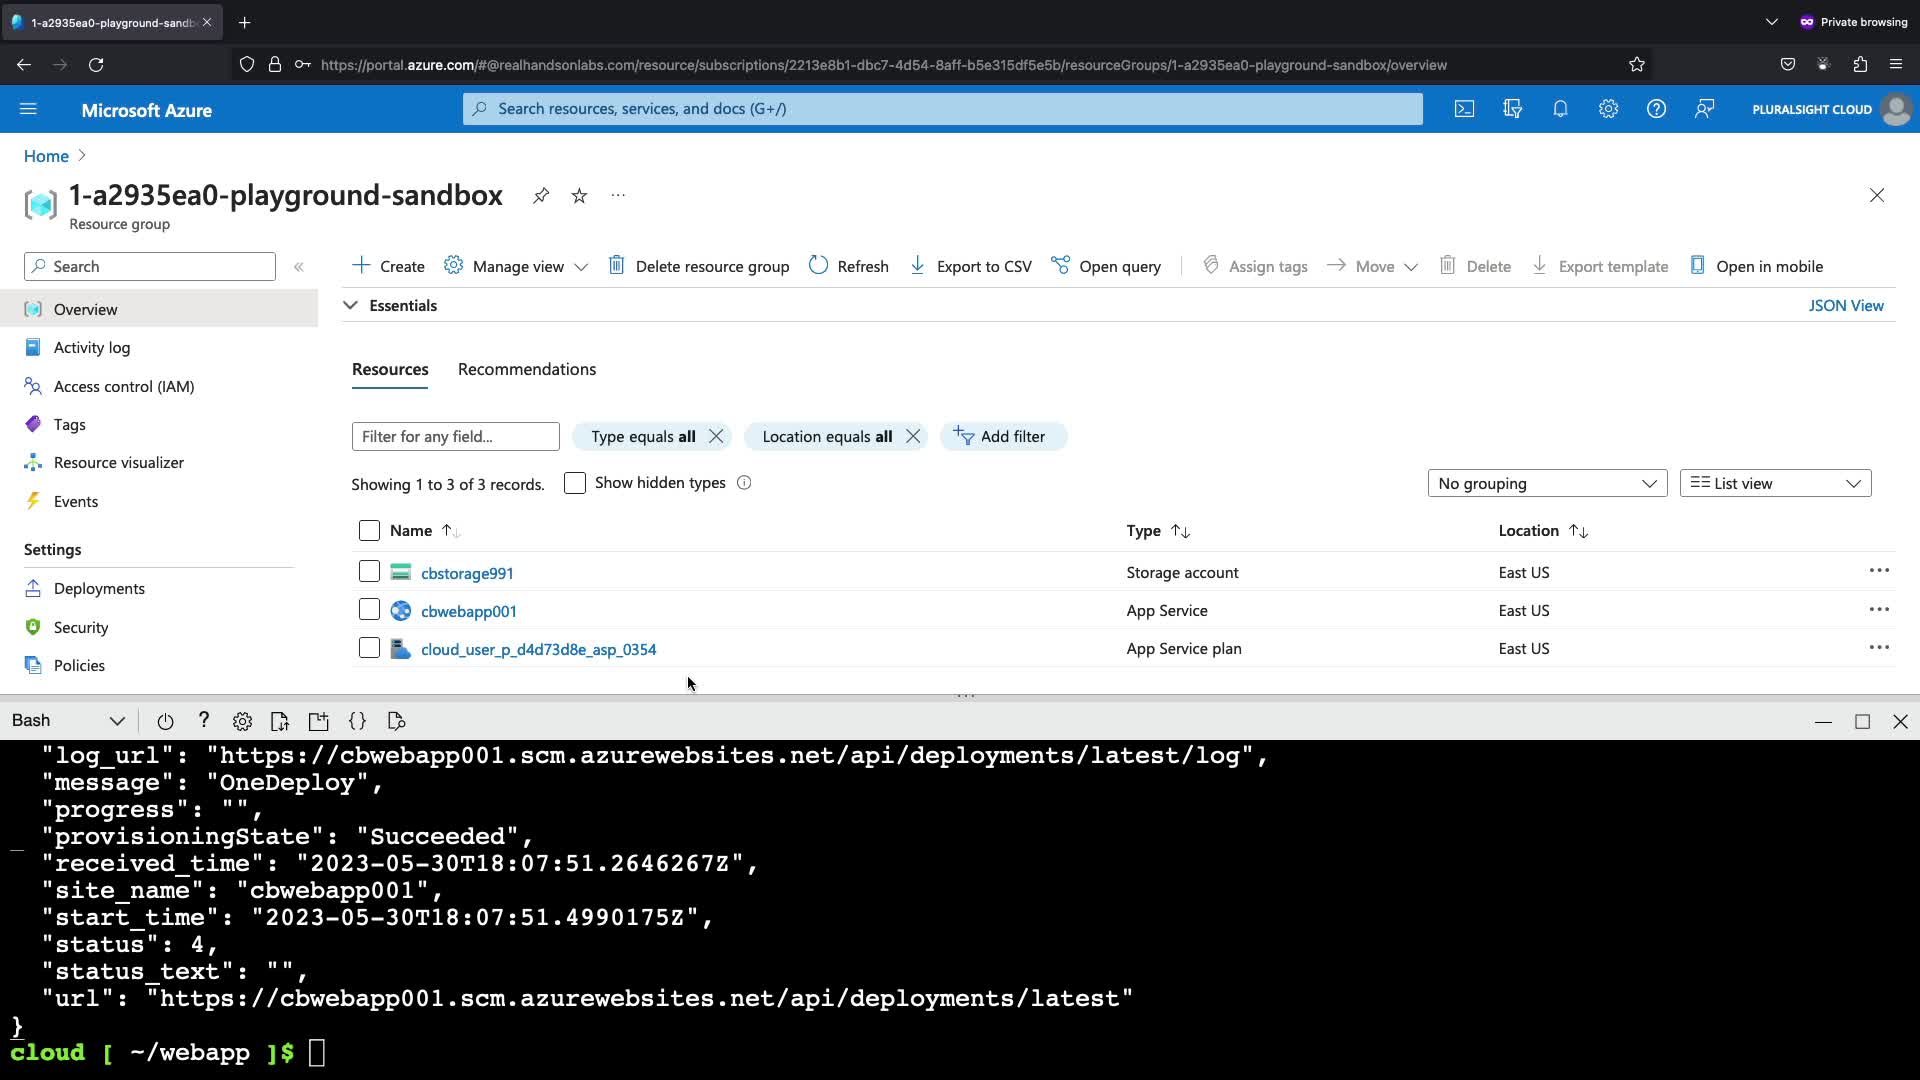Open the portal hamburger menu

[28, 109]
